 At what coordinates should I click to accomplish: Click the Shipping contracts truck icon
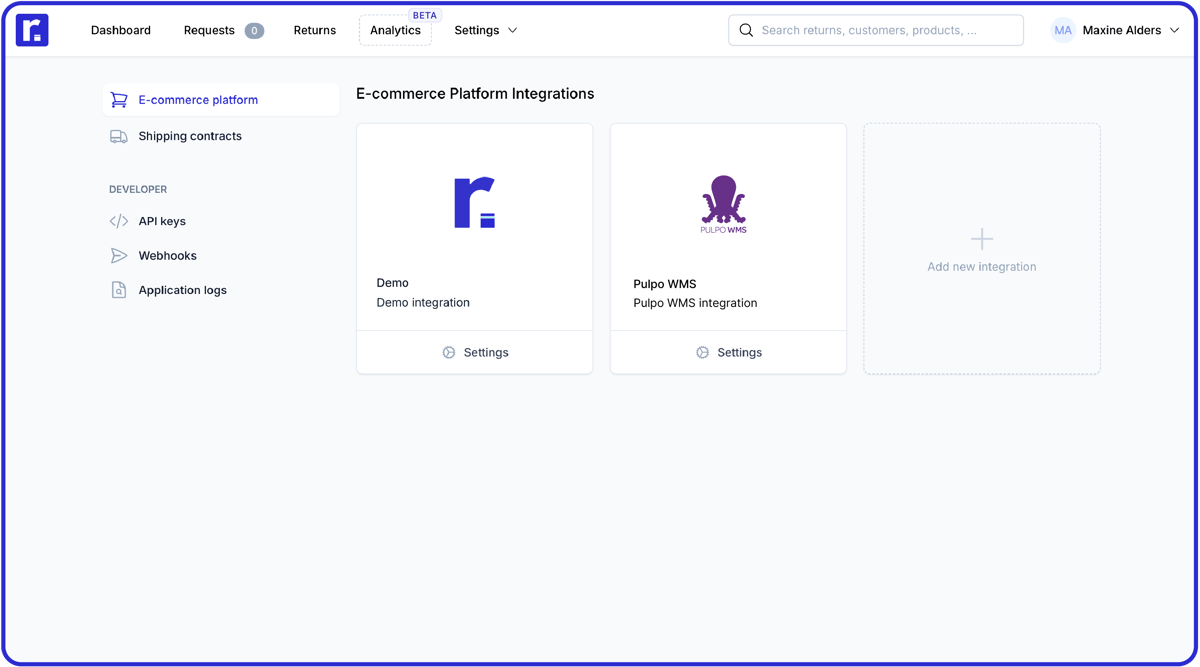click(119, 135)
